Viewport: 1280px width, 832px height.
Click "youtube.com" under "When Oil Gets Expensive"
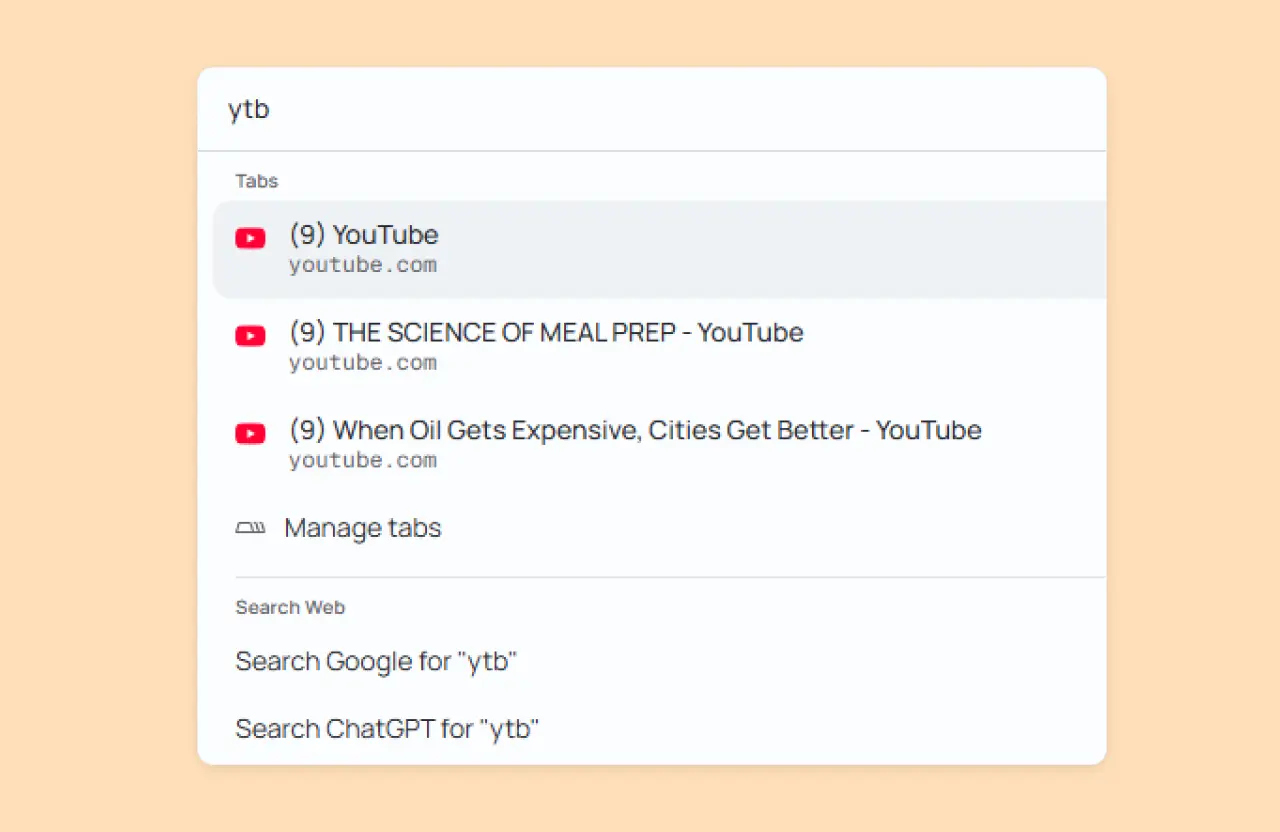coord(363,461)
